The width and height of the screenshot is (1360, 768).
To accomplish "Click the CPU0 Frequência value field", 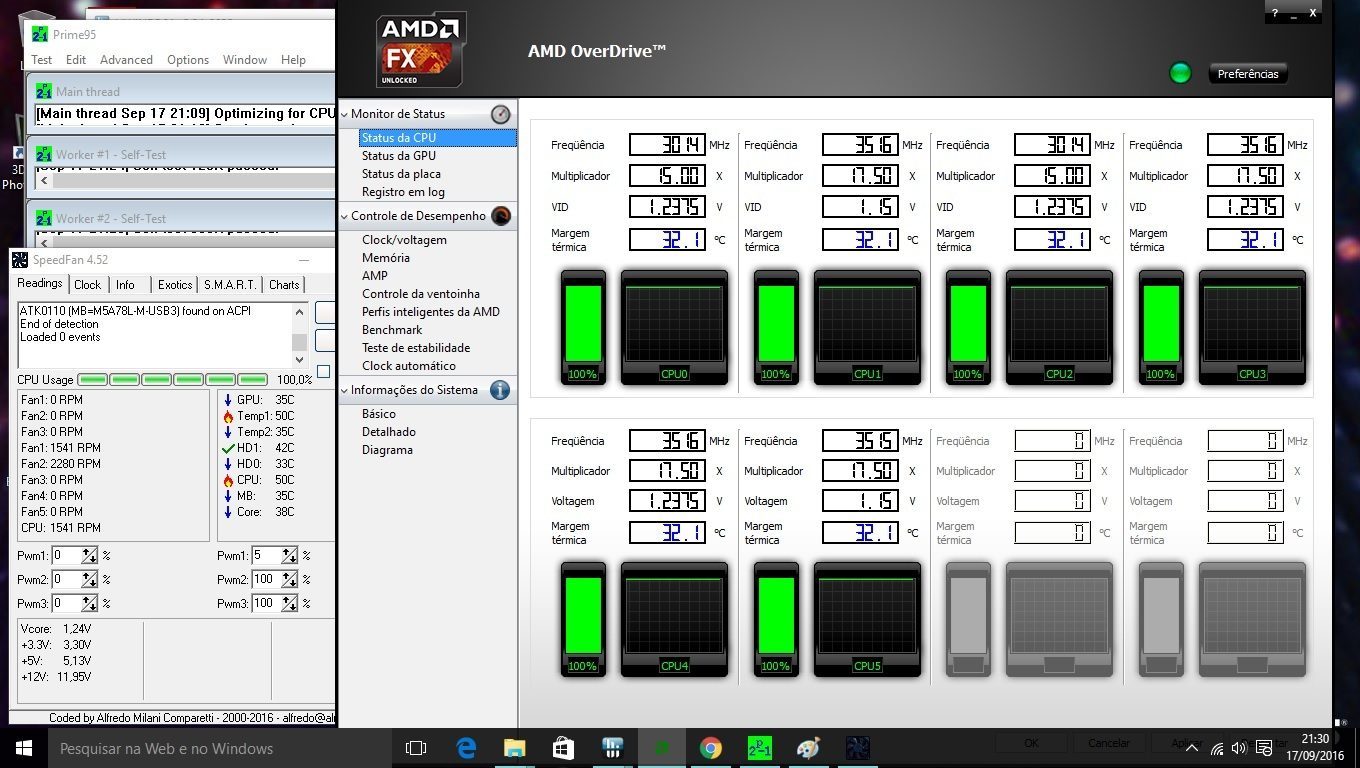I will (x=667, y=145).
